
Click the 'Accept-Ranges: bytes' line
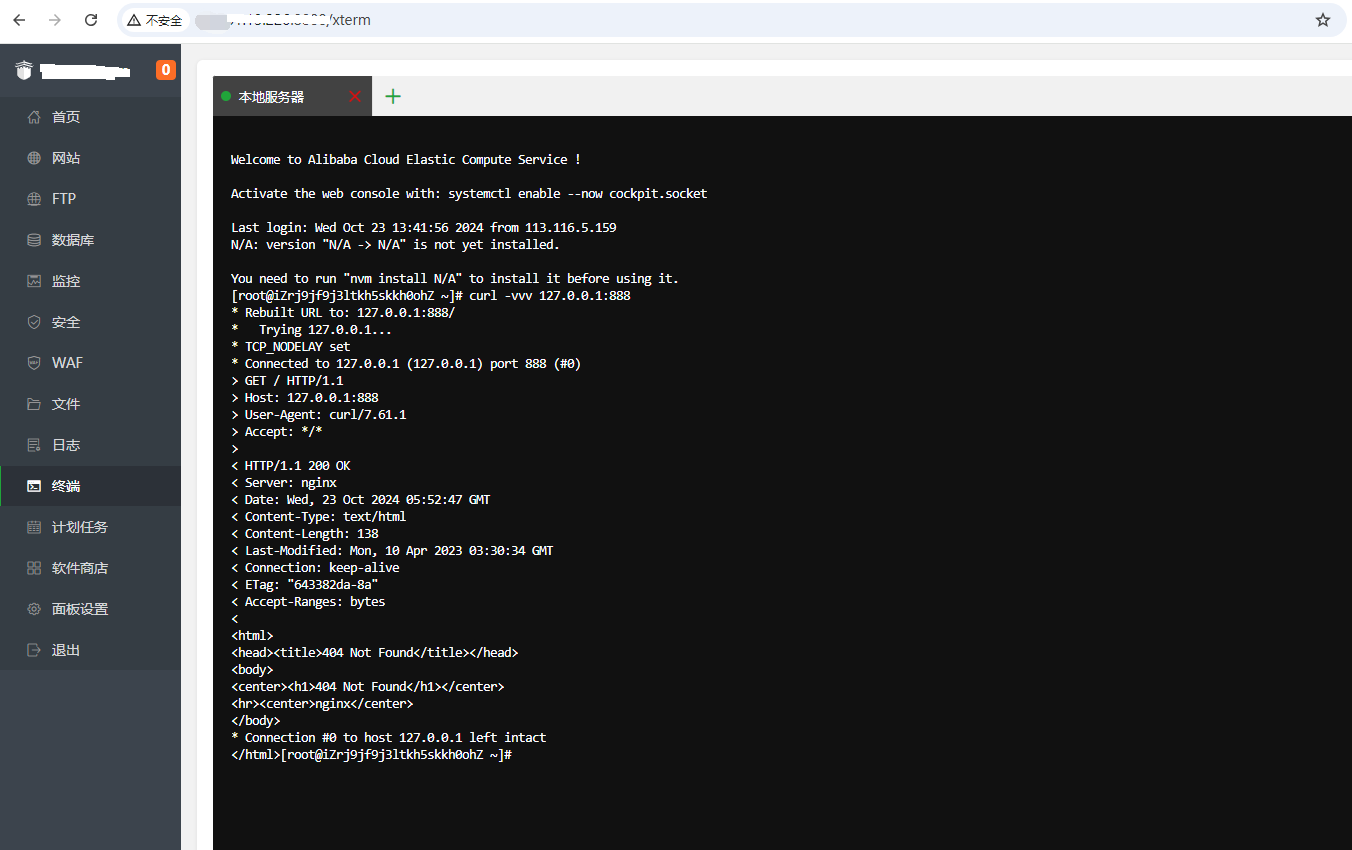pos(308,602)
